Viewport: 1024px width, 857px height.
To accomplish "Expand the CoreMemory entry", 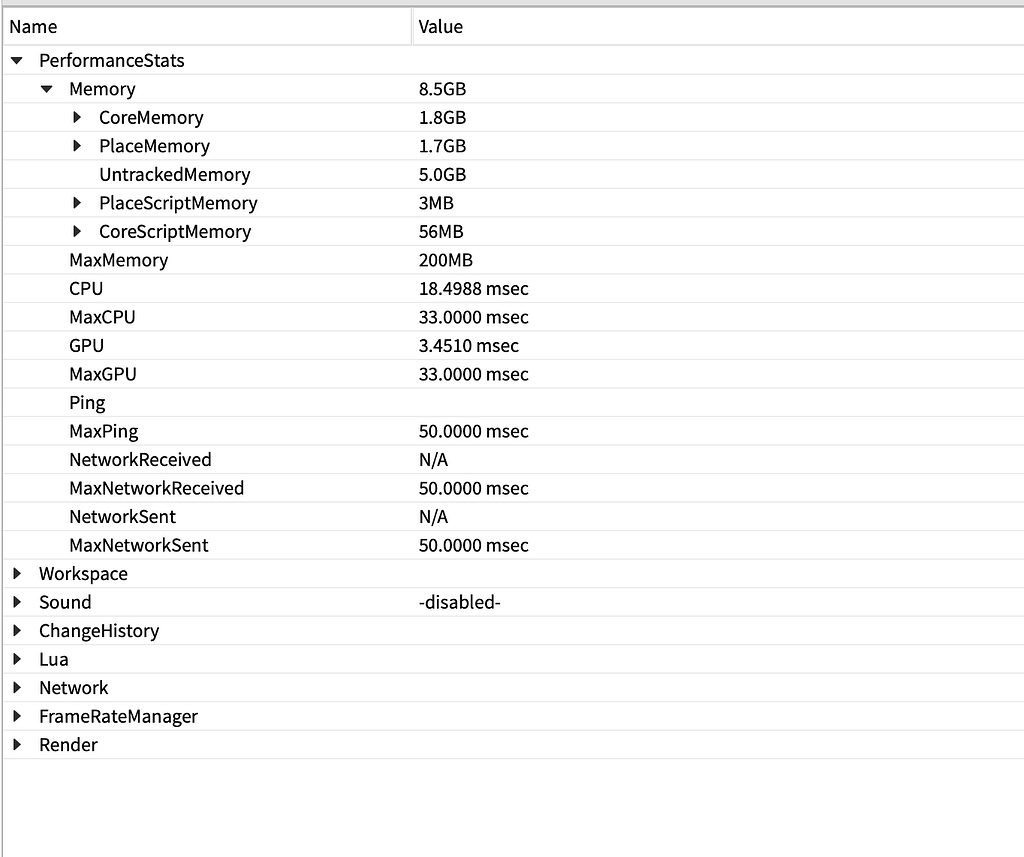I will click(77, 117).
